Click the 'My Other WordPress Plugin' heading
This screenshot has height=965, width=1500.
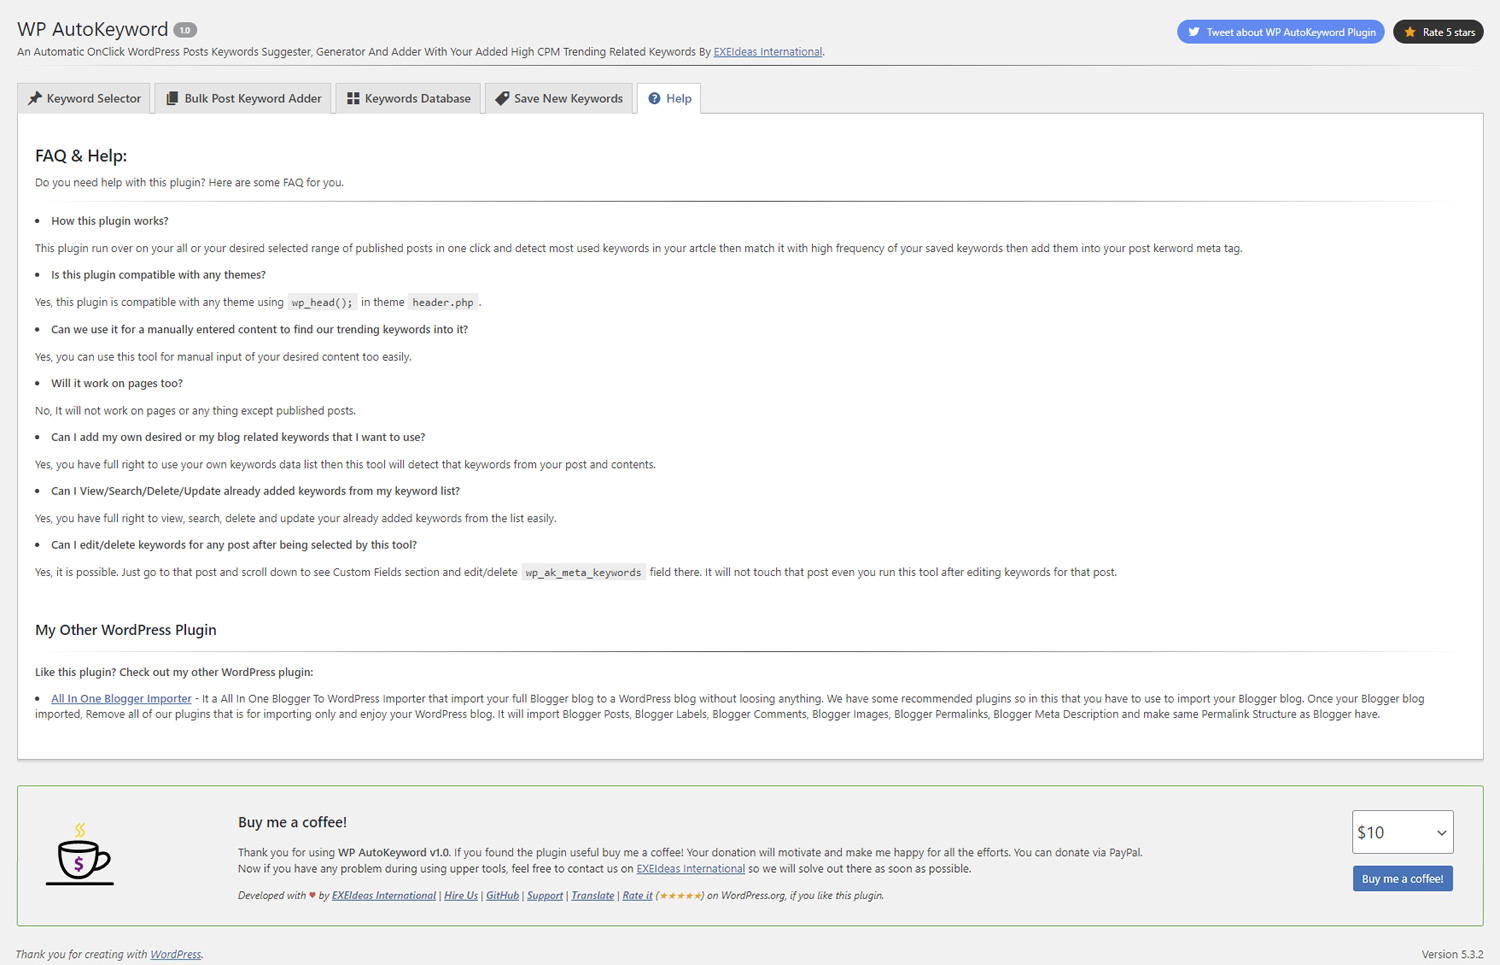[x=126, y=630]
